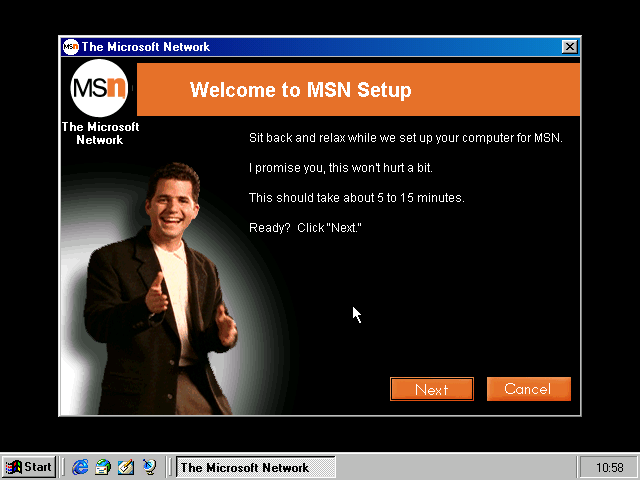Click the 'Welcome to MSN Setup' heading
The width and height of the screenshot is (640, 480).
click(300, 90)
